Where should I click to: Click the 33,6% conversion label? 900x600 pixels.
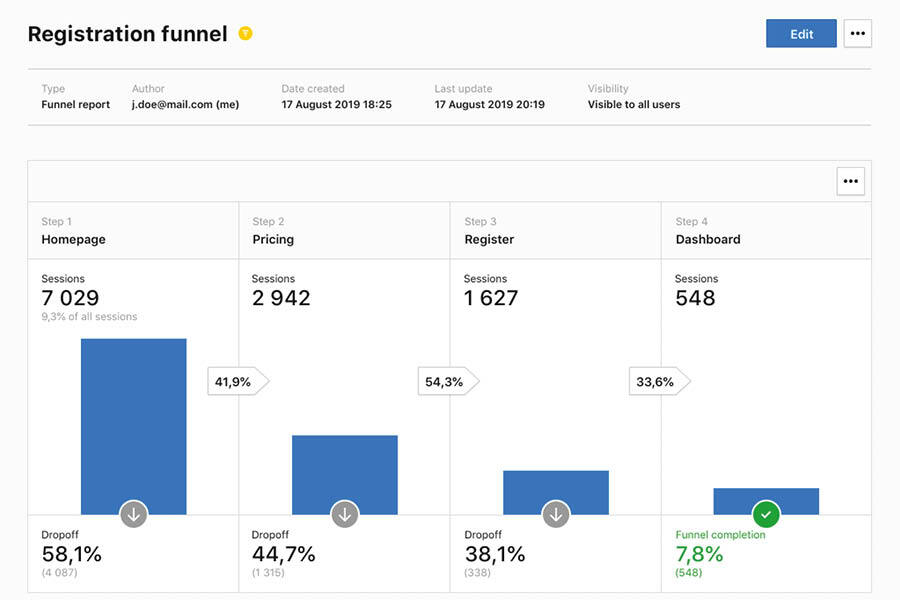click(x=660, y=382)
